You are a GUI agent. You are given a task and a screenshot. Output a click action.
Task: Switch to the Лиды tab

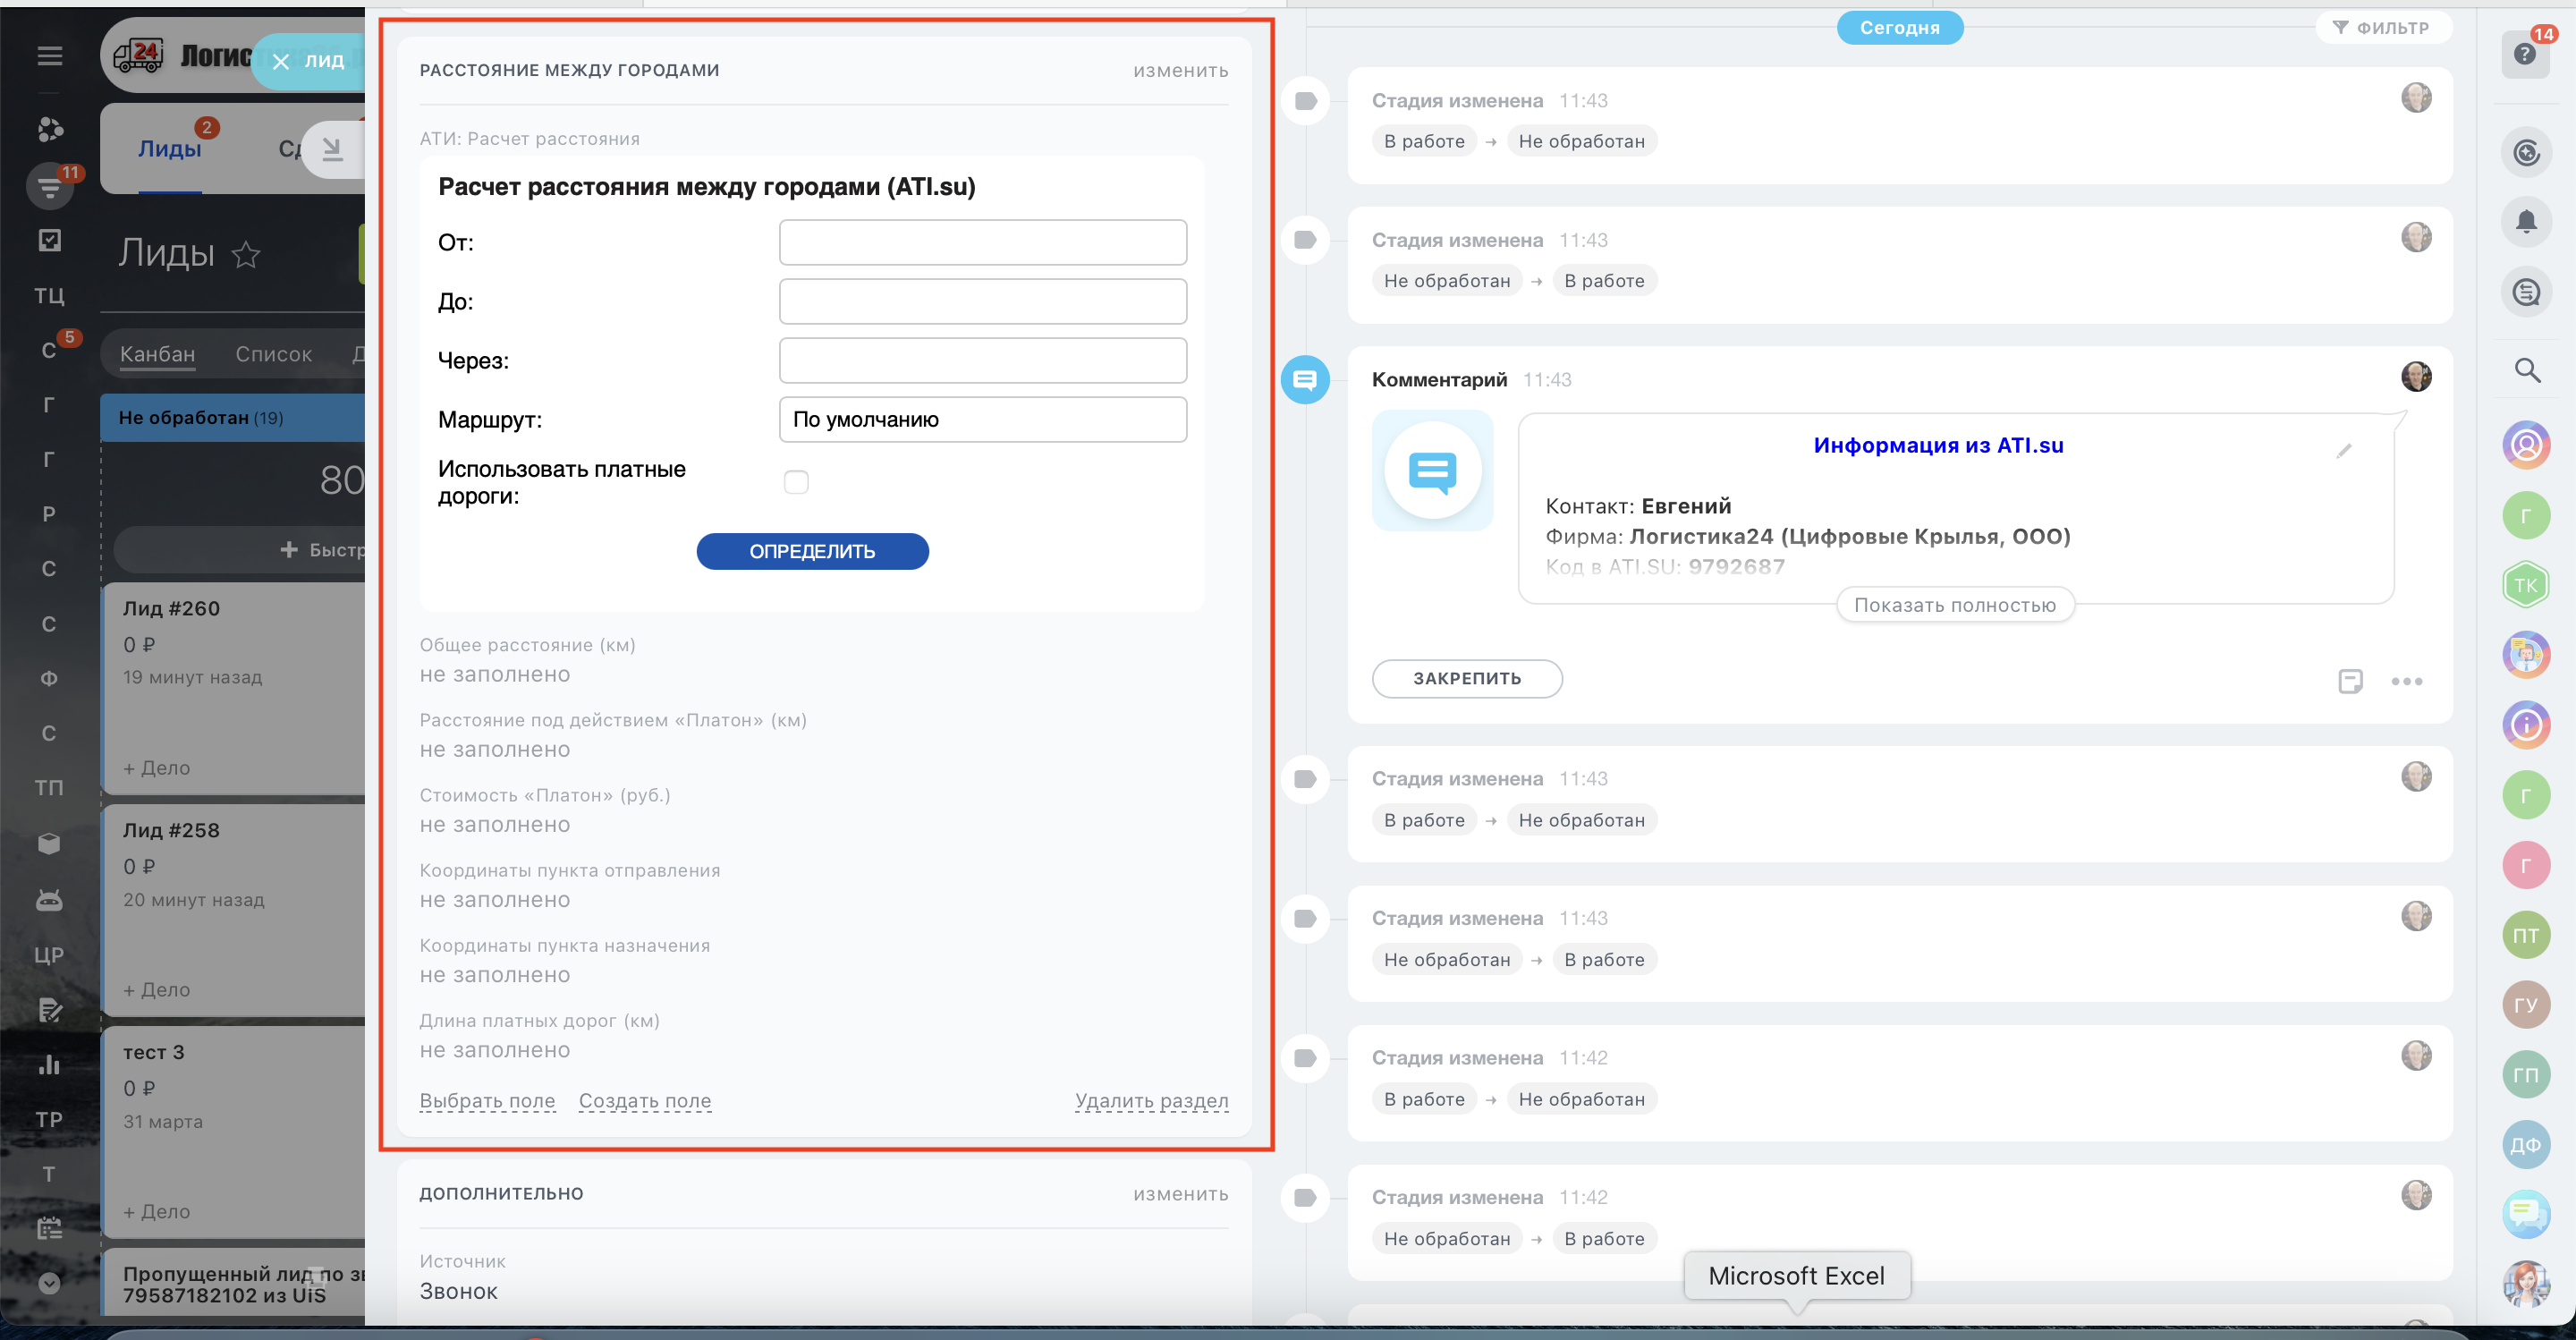pos(169,149)
